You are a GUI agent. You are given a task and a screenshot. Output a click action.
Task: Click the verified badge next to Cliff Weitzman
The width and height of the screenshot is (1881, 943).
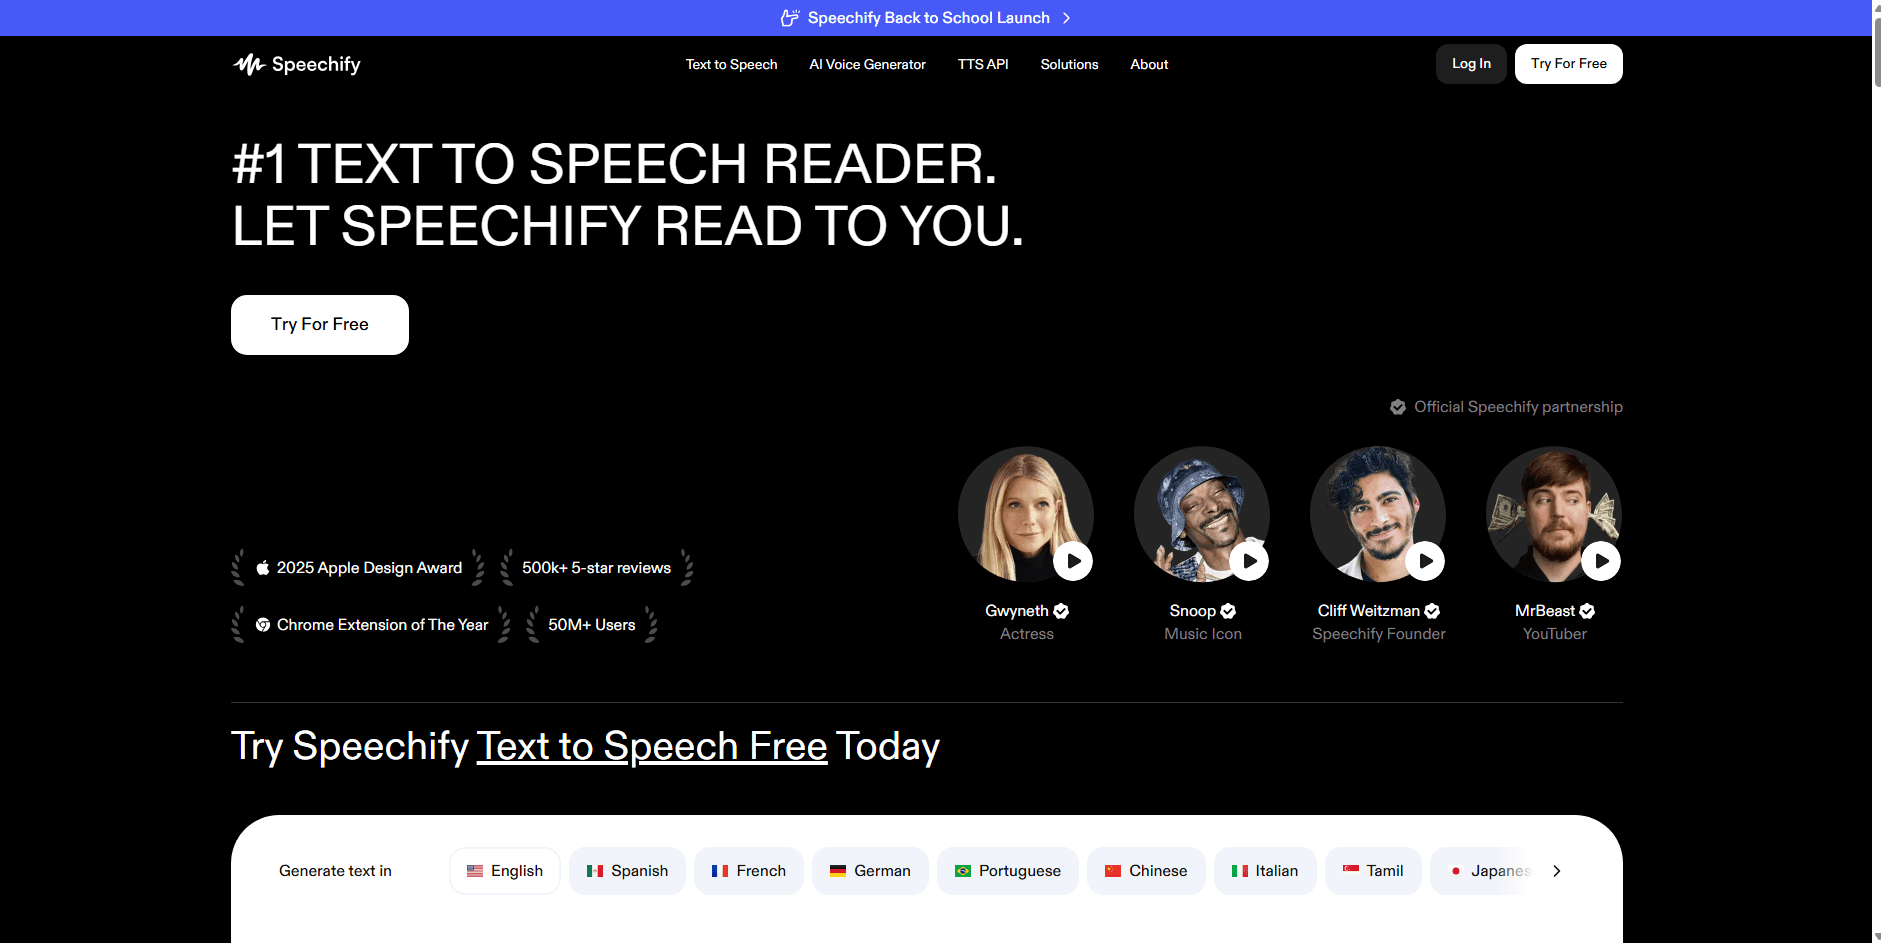point(1432,611)
